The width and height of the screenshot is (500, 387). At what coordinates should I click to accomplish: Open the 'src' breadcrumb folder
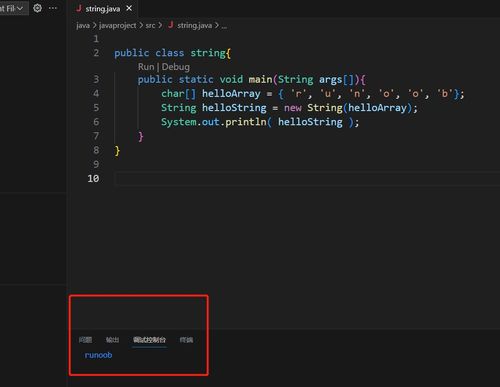coord(150,25)
